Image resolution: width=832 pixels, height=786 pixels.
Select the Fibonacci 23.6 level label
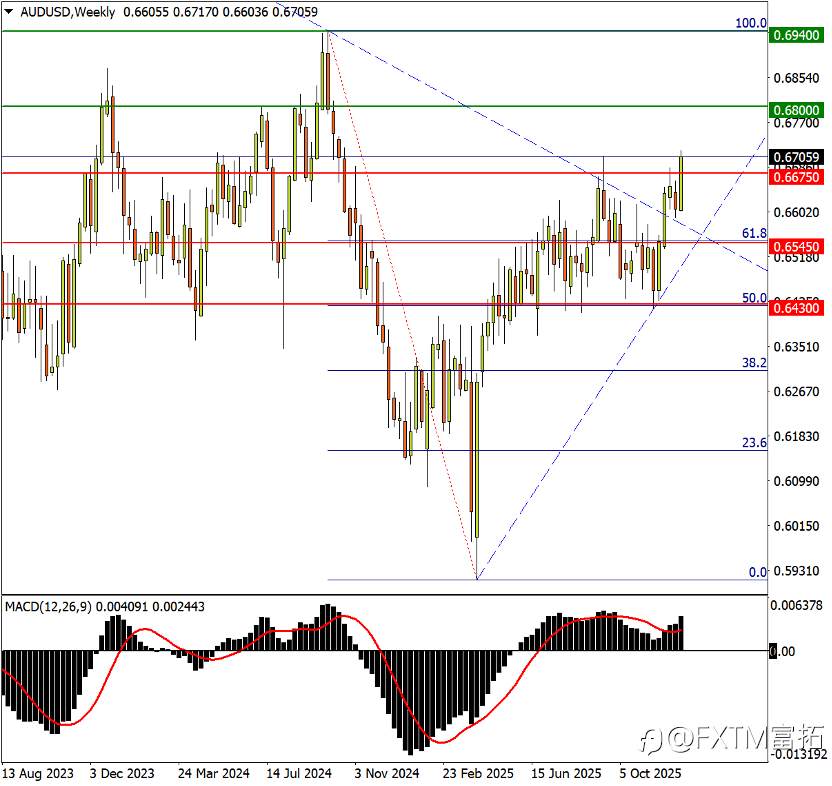[x=754, y=443]
